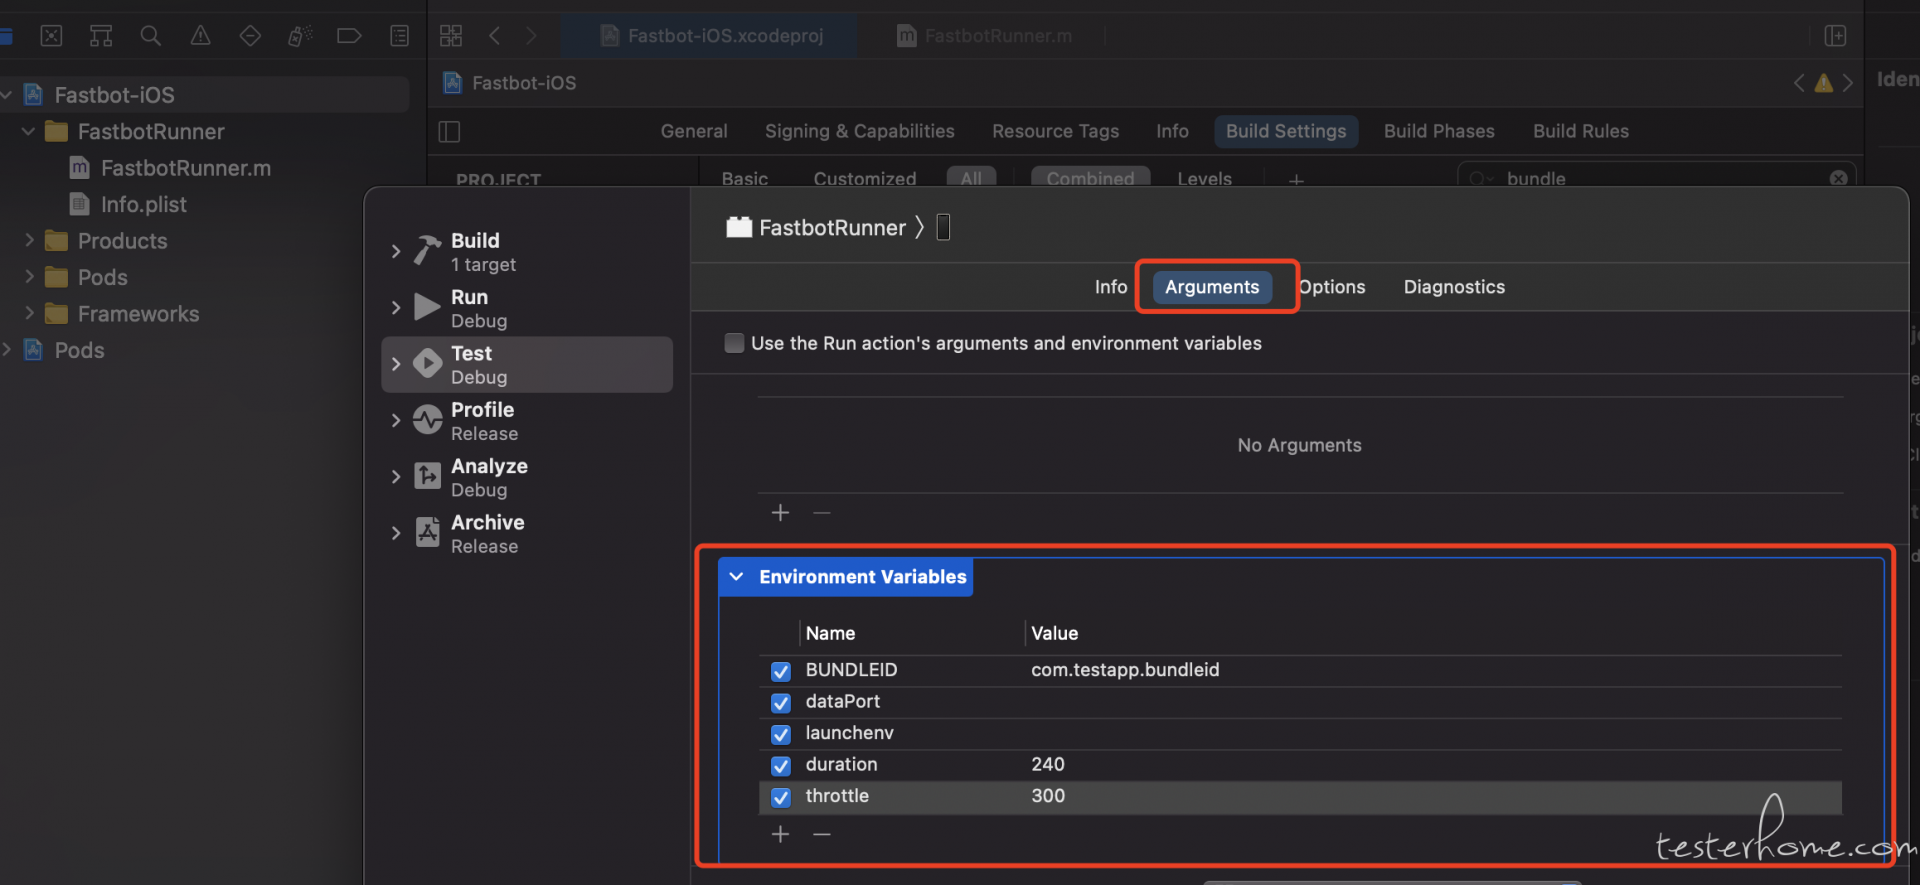The height and width of the screenshot is (885, 1920).
Task: Uncheck the launchenv variable checkbox
Action: tap(781, 735)
